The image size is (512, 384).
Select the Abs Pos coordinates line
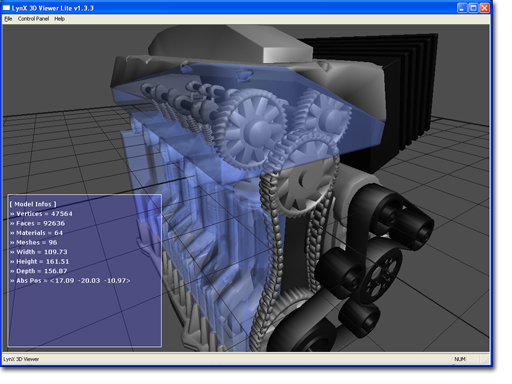tap(70, 281)
